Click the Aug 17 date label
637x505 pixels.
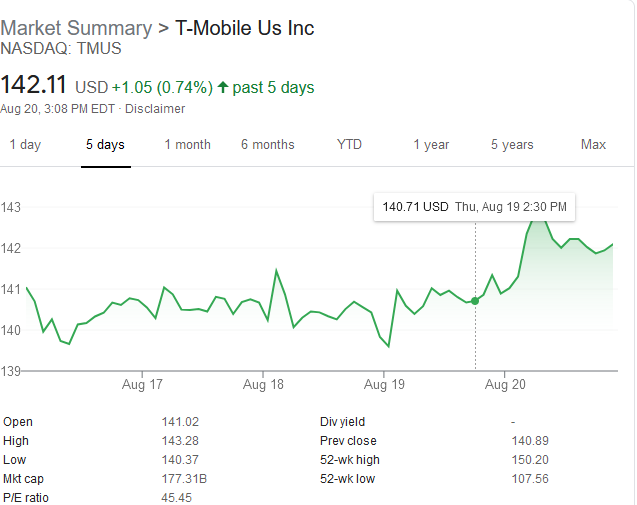point(144,384)
